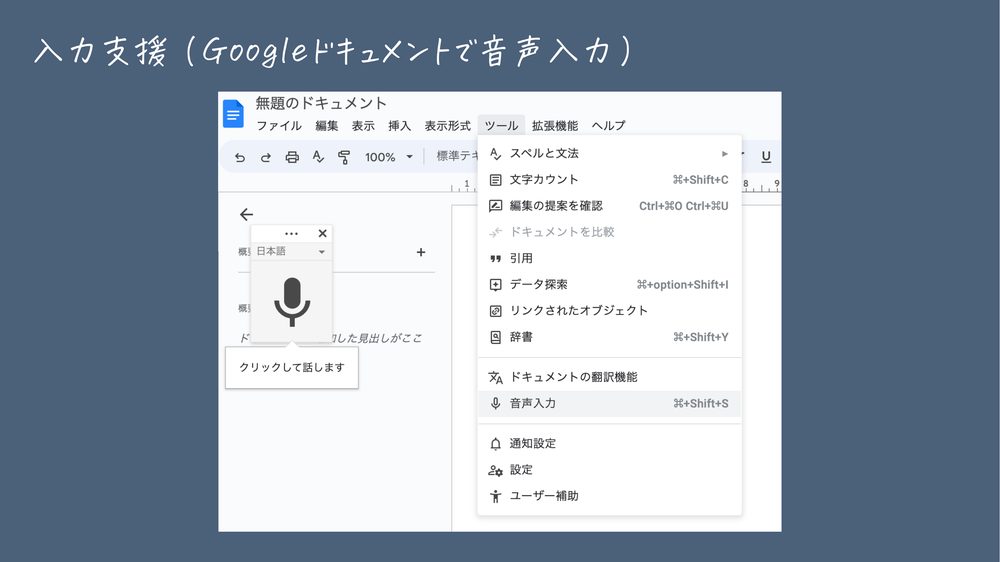Select 引用 in the tools menu
The width and height of the screenshot is (1000, 562).
pyautogui.click(x=609, y=258)
